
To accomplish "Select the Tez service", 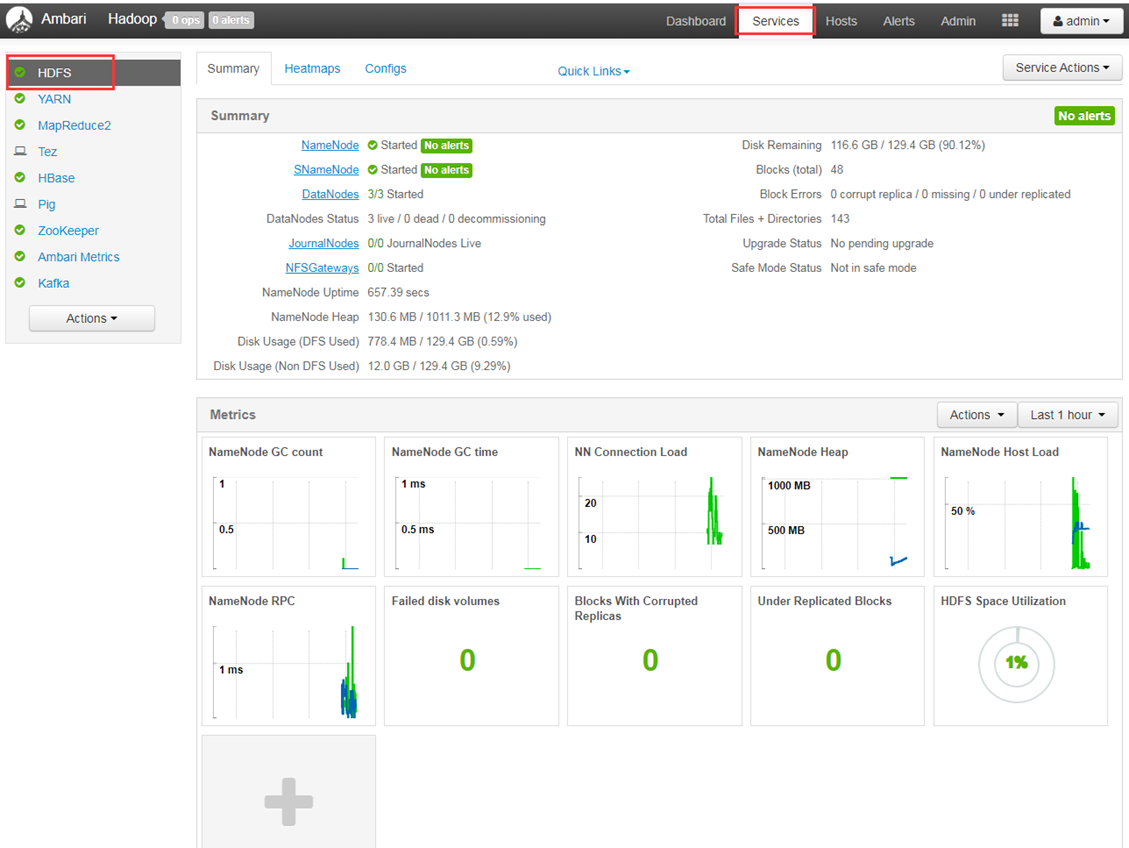I will click(x=47, y=152).
